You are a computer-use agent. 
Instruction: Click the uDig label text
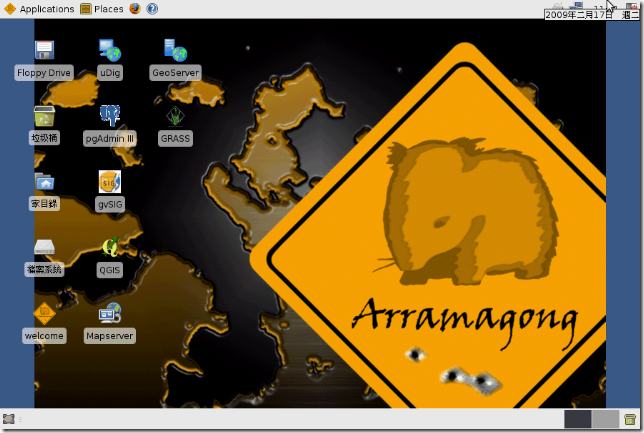(x=110, y=73)
